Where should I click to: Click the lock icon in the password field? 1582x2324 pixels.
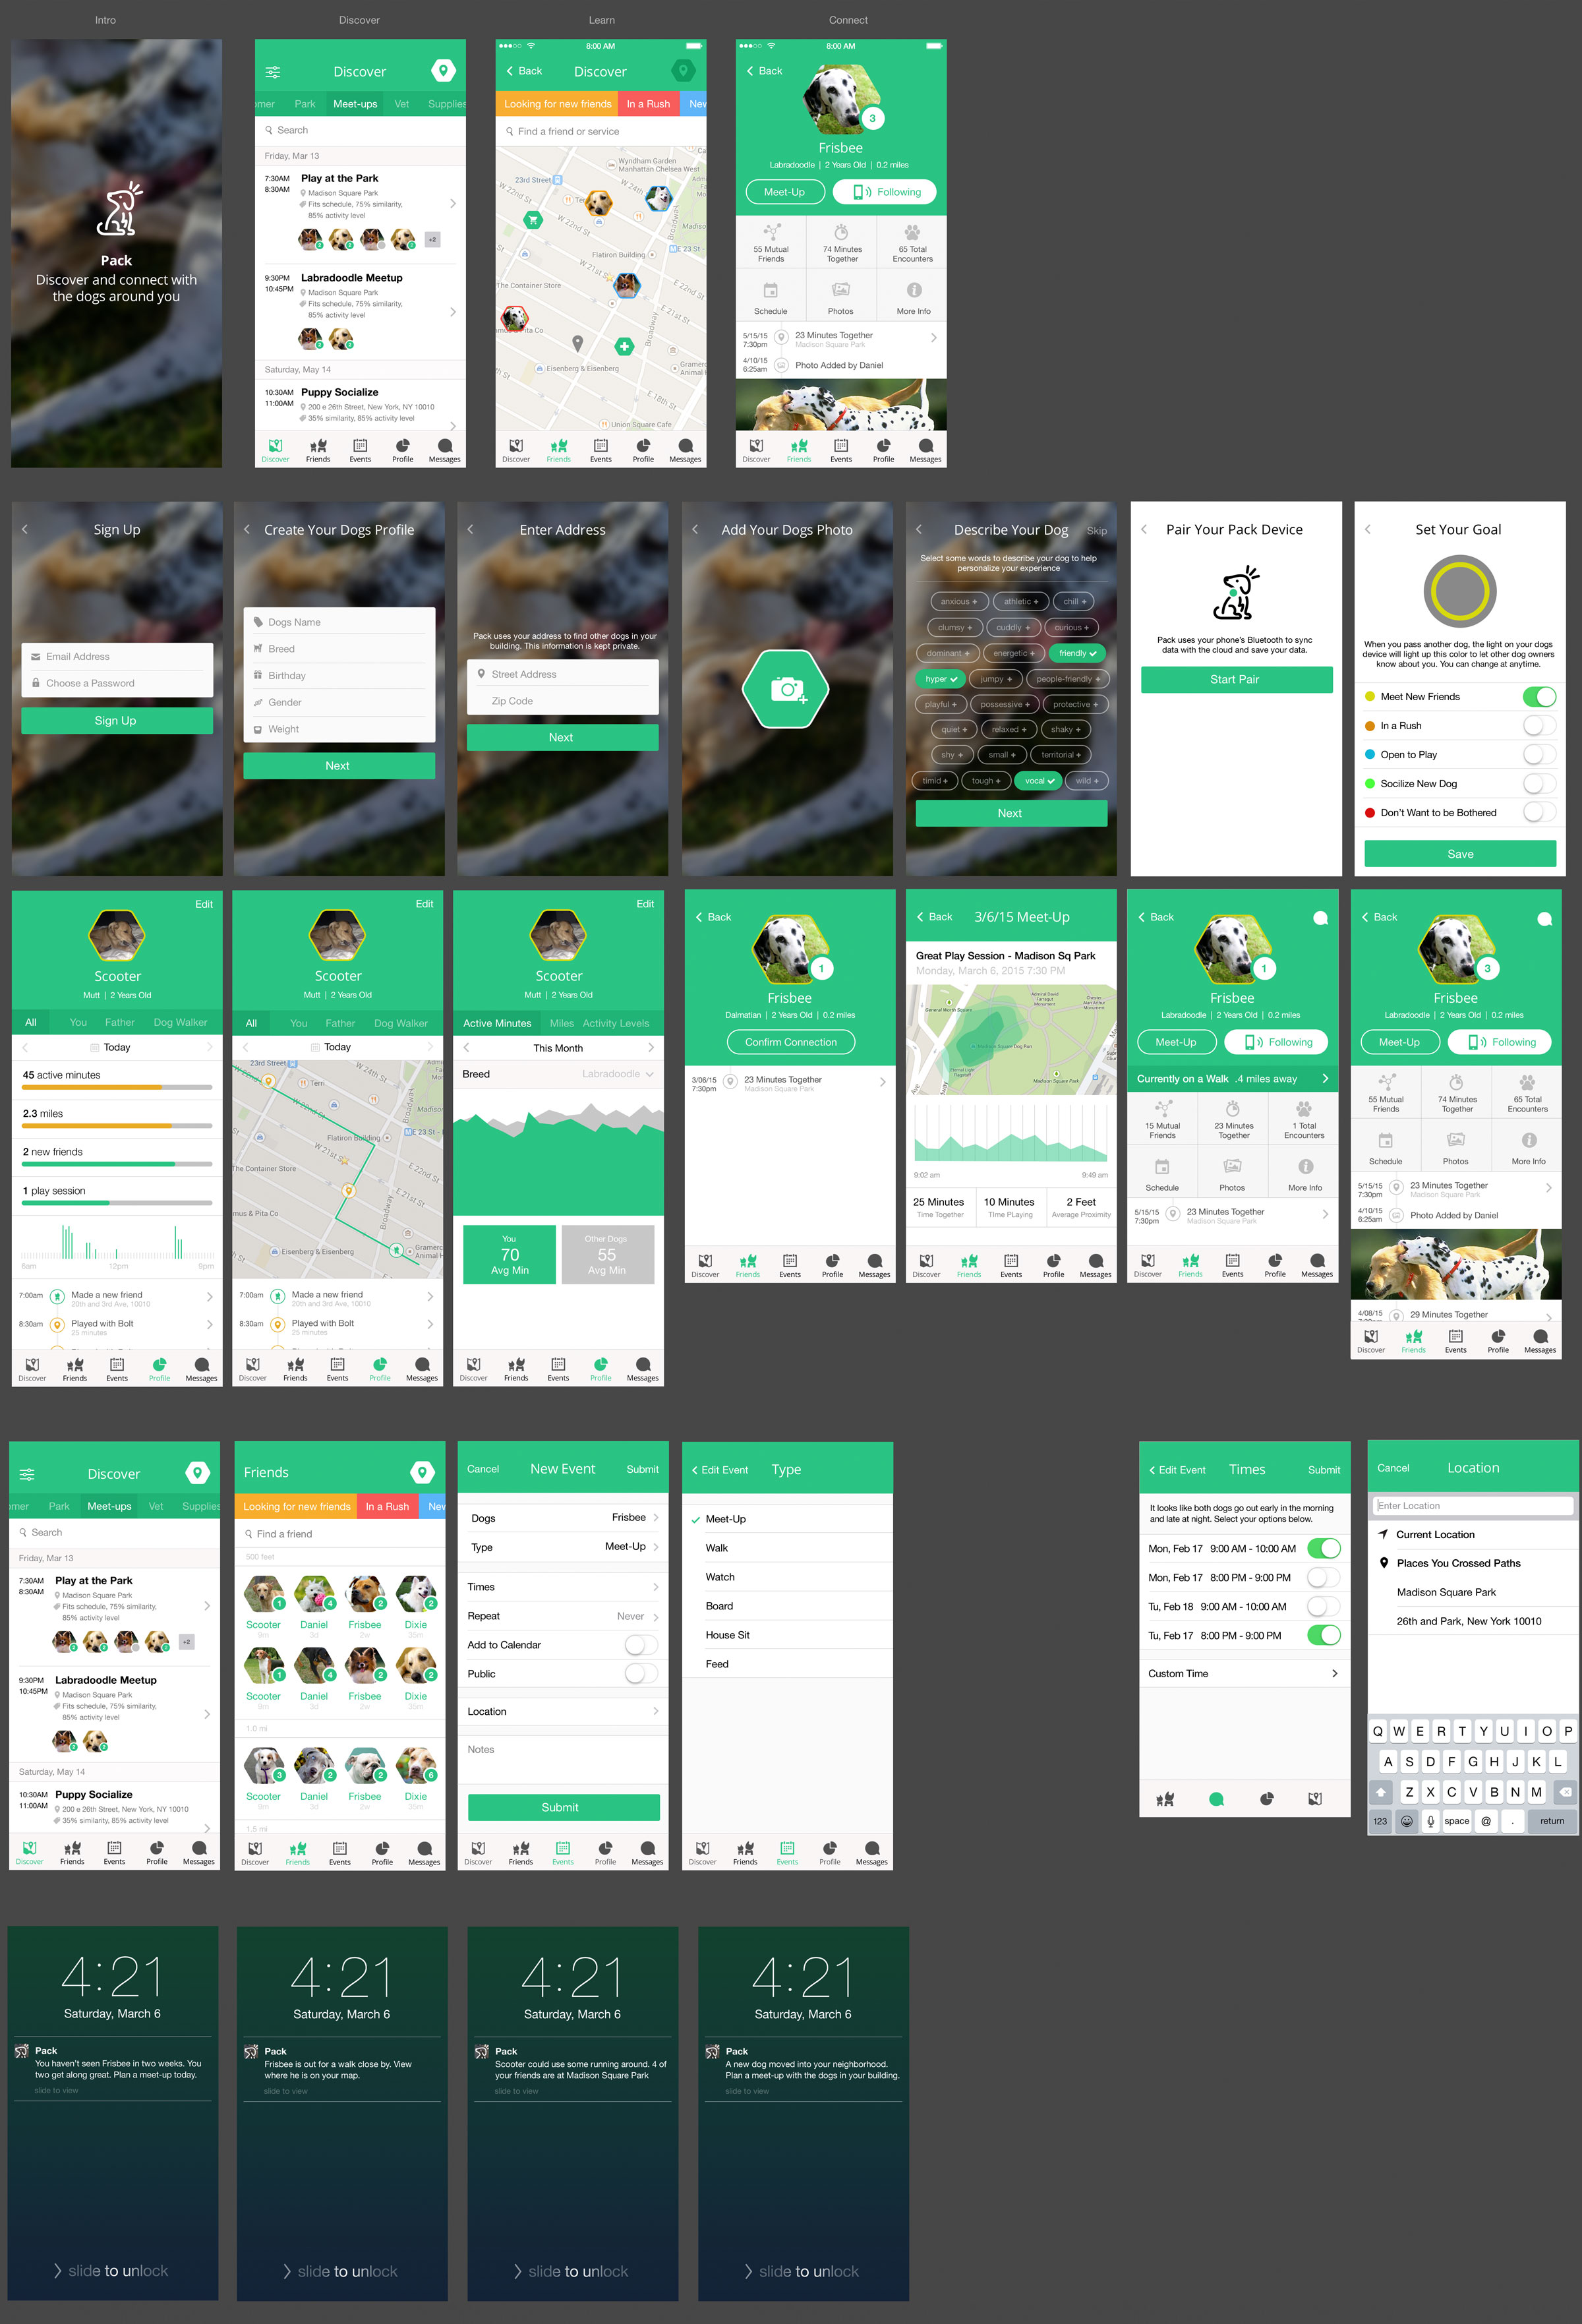36,683
